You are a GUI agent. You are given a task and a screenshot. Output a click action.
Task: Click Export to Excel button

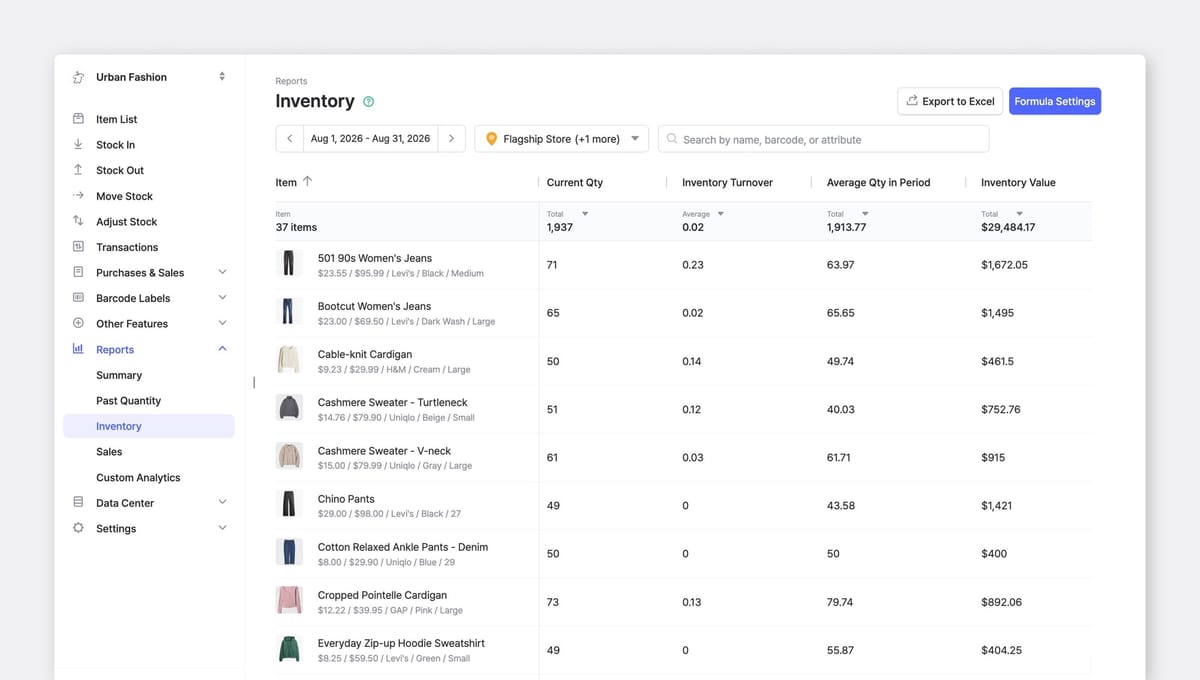click(950, 101)
